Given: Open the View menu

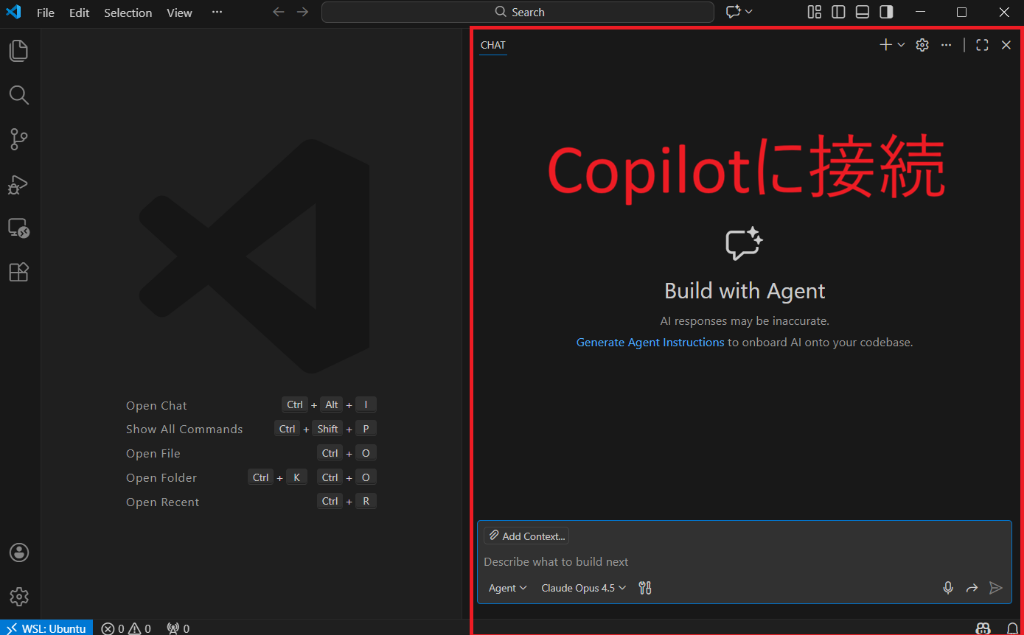Looking at the screenshot, I should [179, 12].
